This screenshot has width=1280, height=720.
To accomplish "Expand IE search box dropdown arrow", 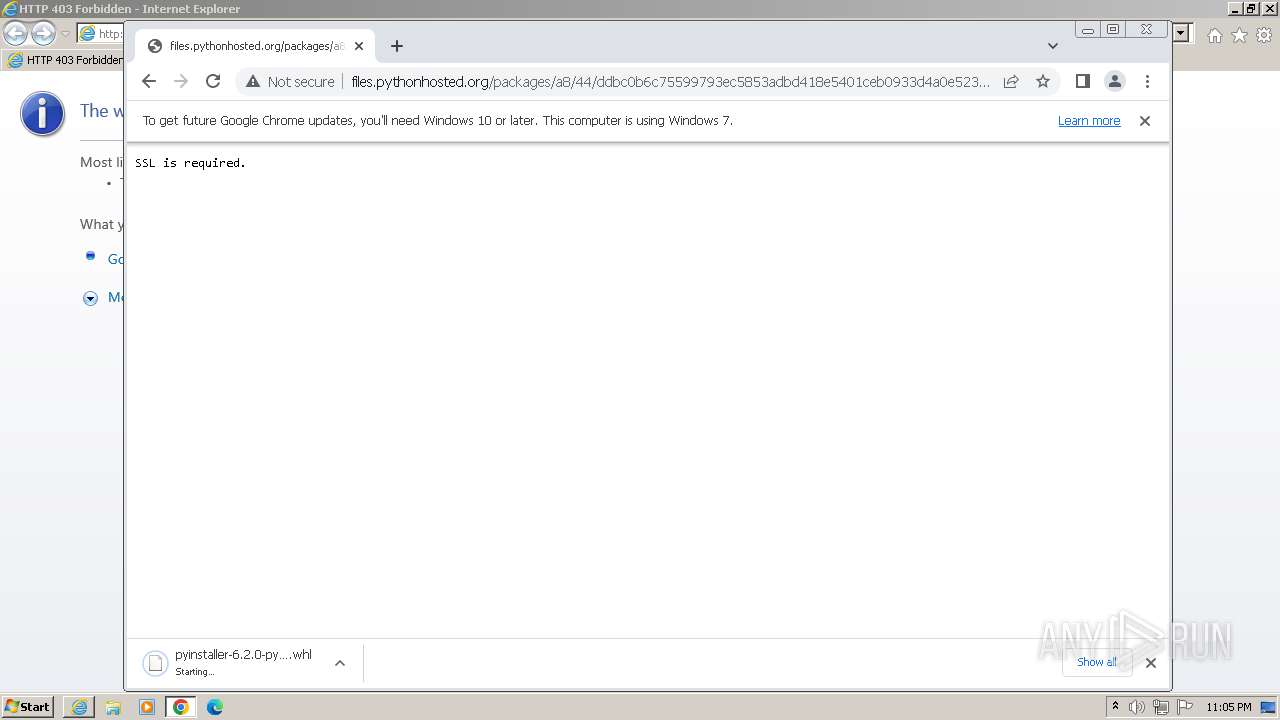I will [x=1181, y=33].
